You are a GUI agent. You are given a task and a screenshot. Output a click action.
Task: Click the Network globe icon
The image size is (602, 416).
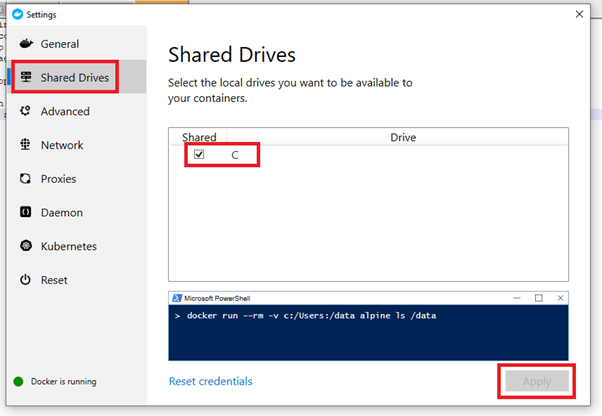point(25,145)
